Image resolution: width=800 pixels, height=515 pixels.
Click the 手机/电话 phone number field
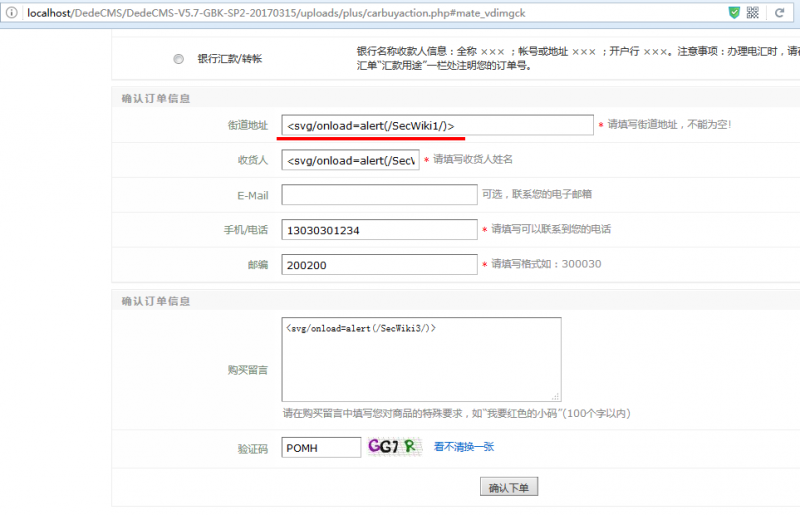point(379,230)
